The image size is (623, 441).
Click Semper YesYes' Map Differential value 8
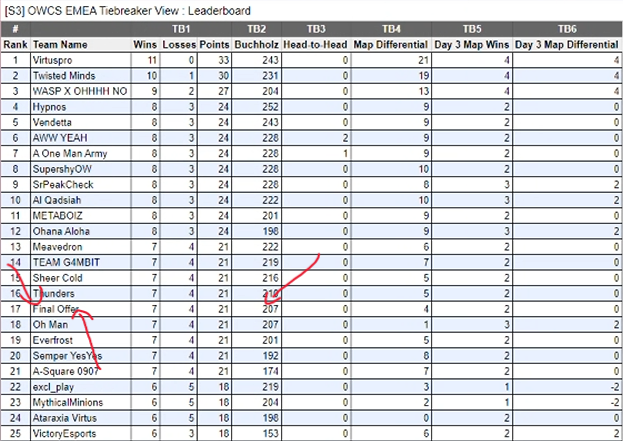(x=426, y=356)
